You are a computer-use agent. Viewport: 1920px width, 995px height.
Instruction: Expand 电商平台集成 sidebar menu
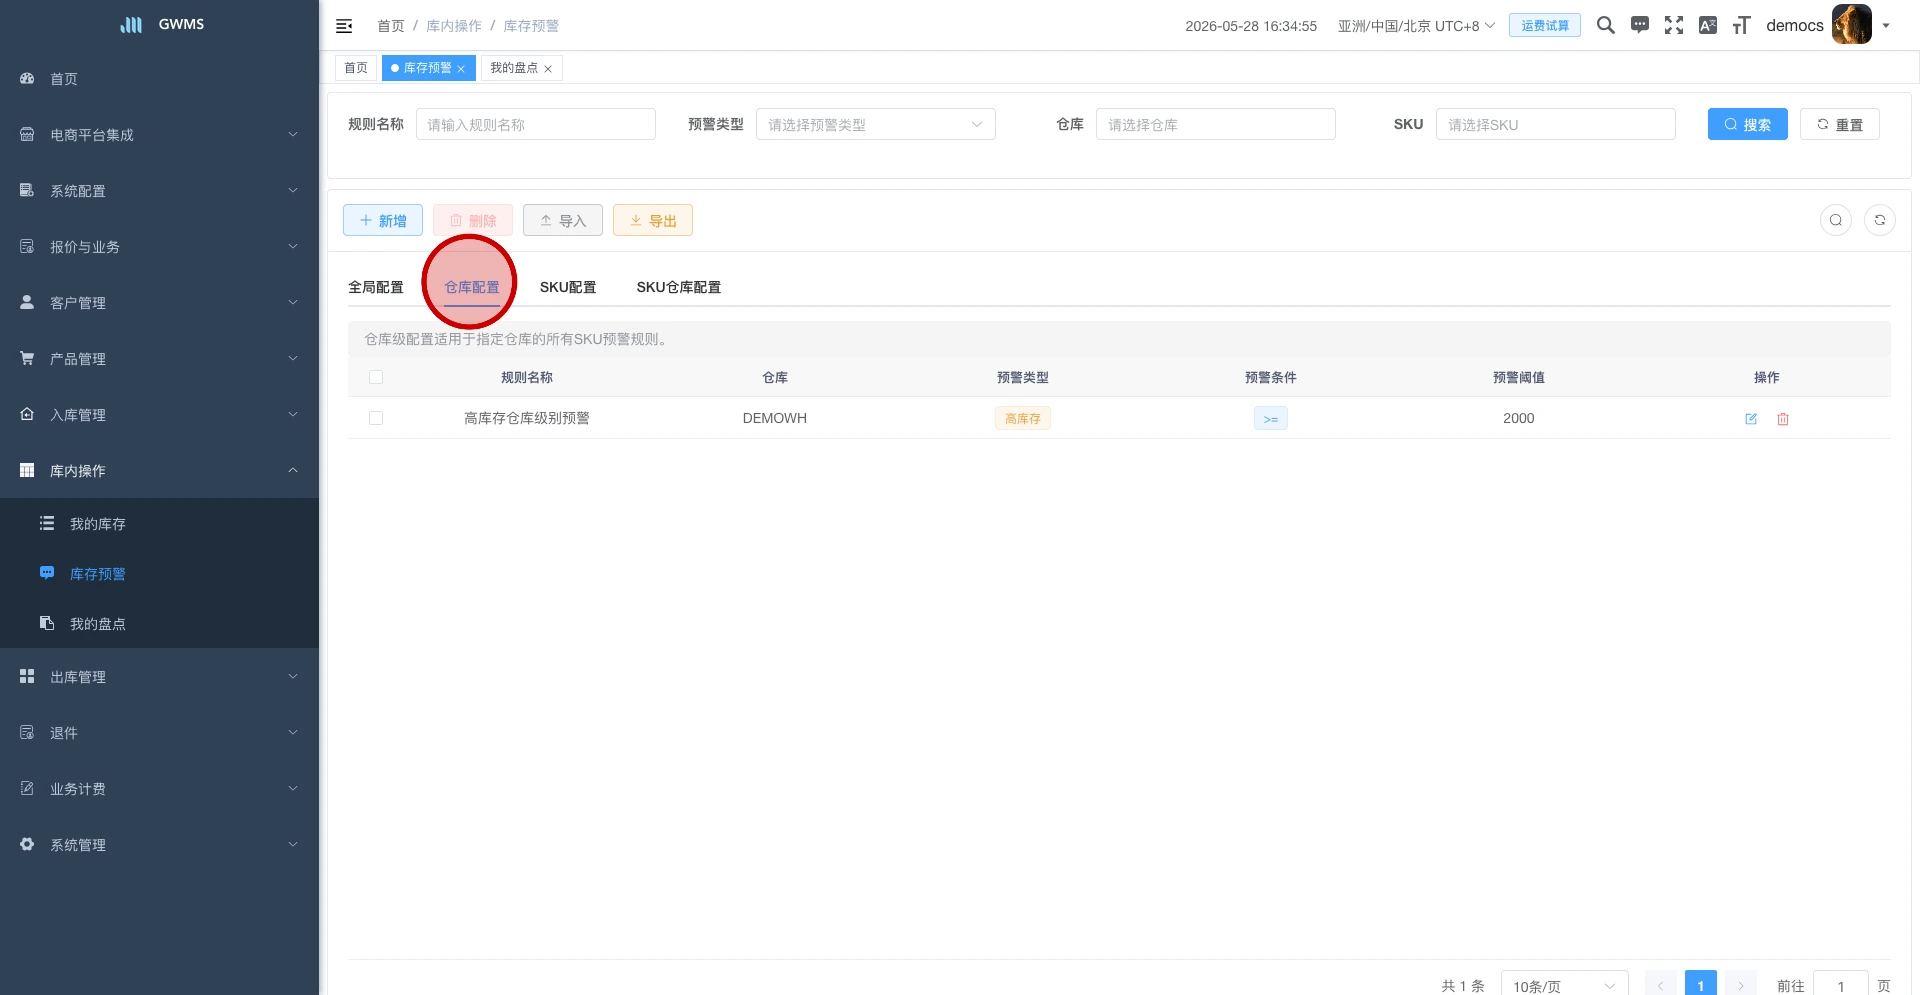[x=159, y=135]
